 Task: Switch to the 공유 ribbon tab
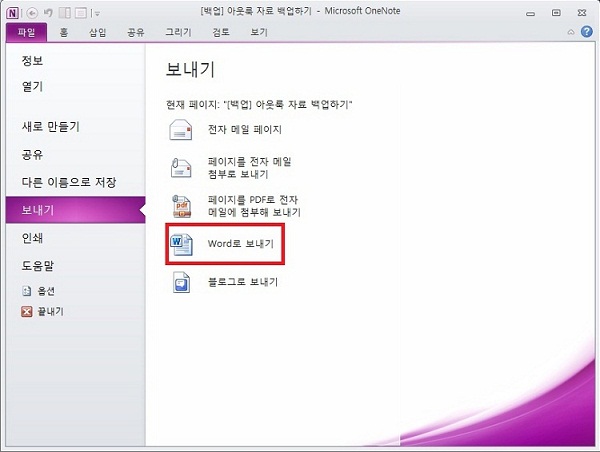coord(135,33)
